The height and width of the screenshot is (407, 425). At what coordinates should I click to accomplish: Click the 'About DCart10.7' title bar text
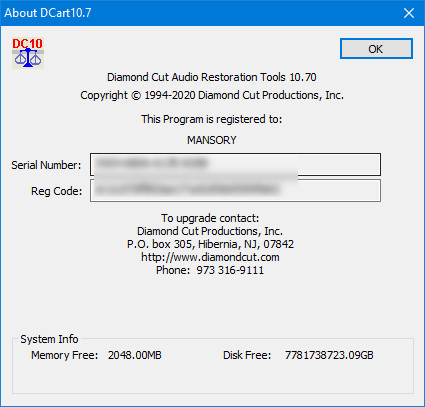tap(48, 13)
